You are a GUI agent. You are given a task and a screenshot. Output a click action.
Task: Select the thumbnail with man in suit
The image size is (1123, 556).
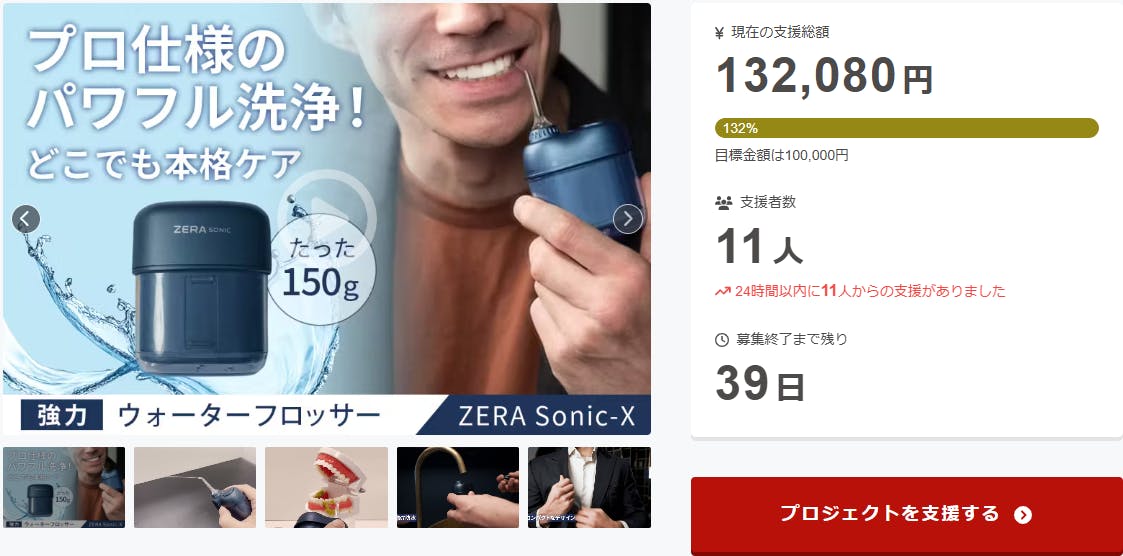[x=589, y=487]
